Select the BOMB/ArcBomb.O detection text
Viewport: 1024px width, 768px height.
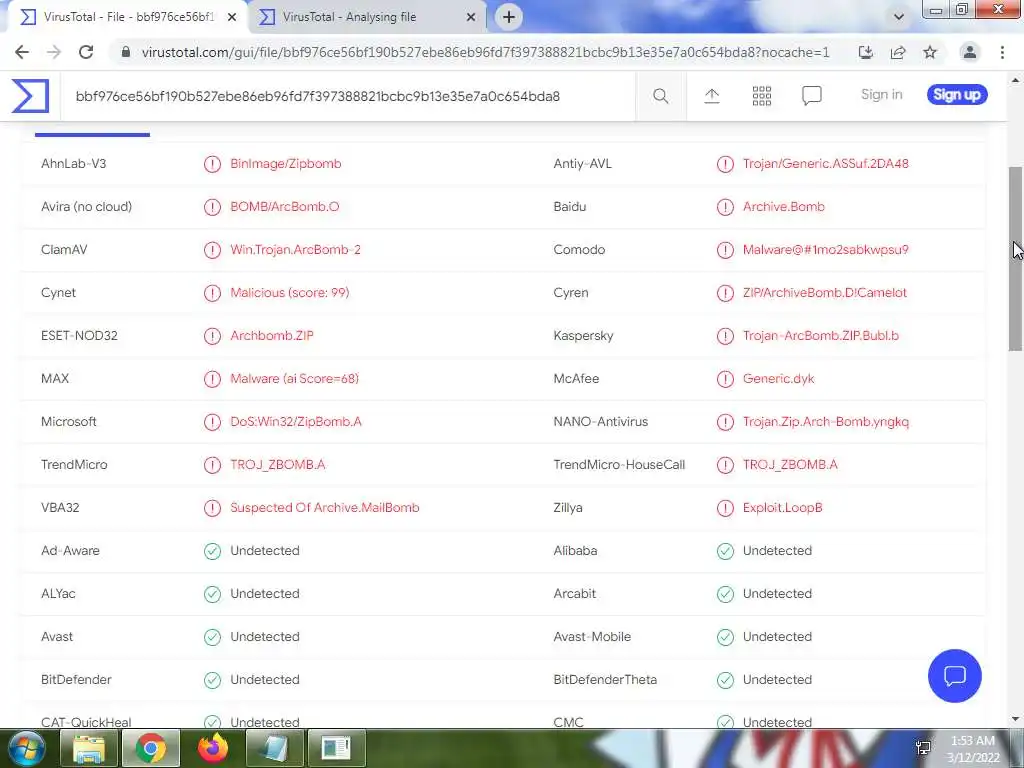coord(284,207)
